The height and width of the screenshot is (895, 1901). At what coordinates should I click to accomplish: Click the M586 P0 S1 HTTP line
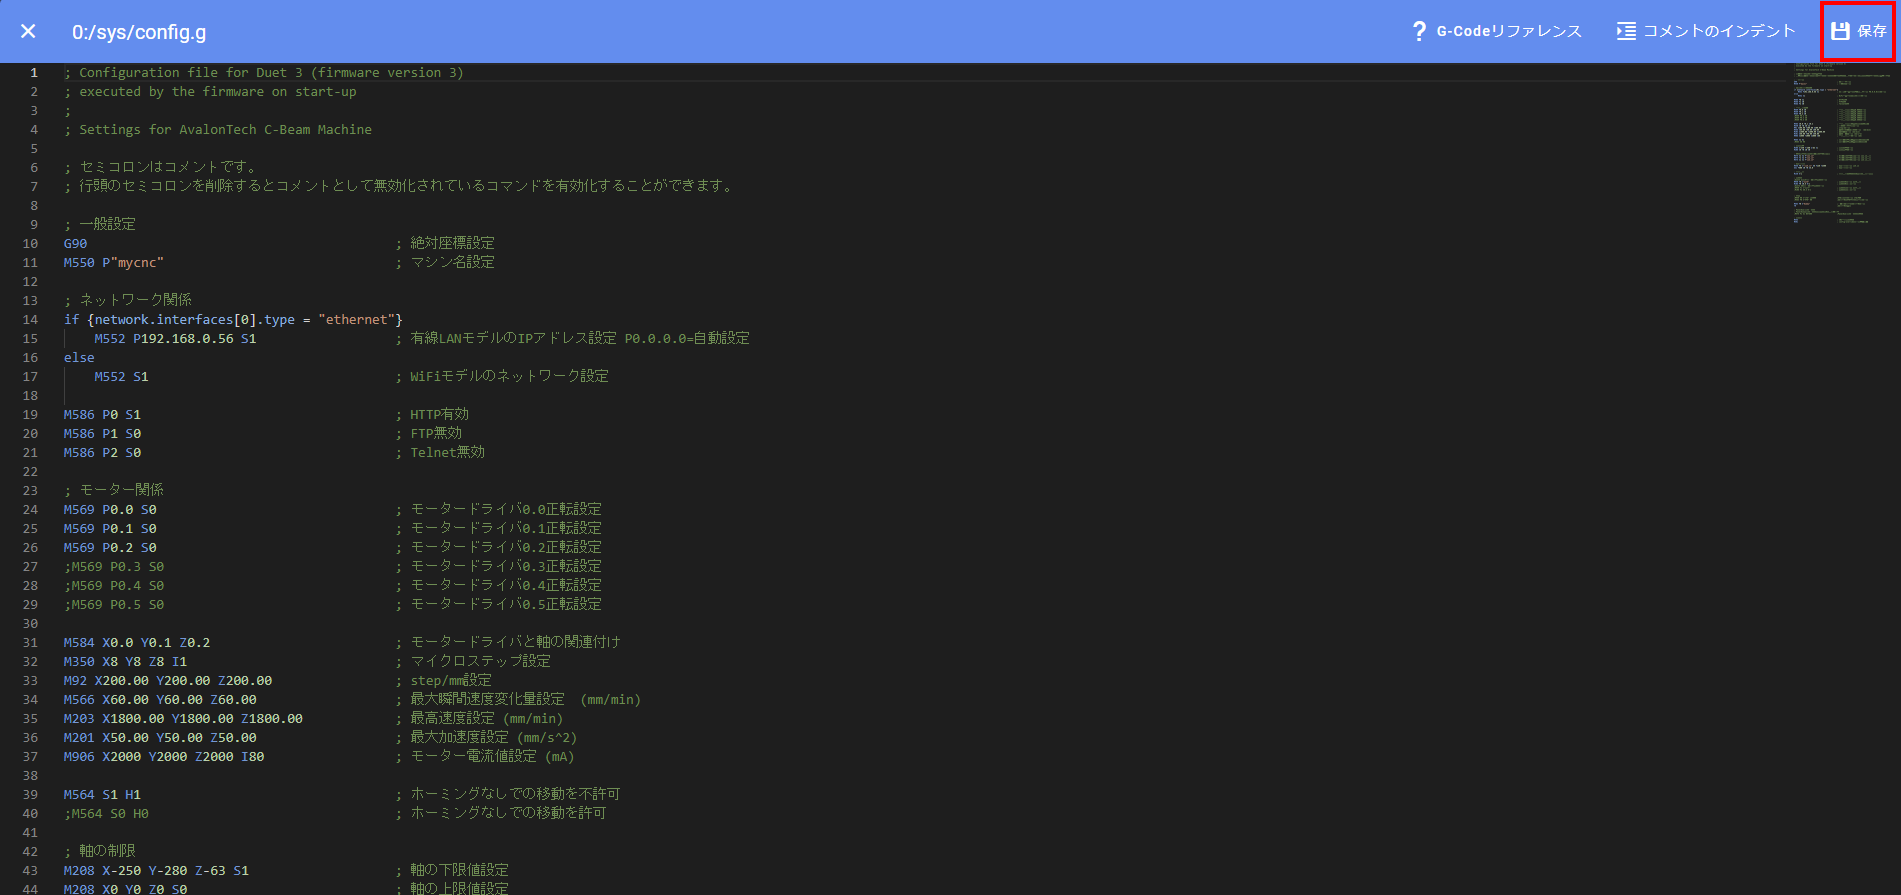[102, 415]
